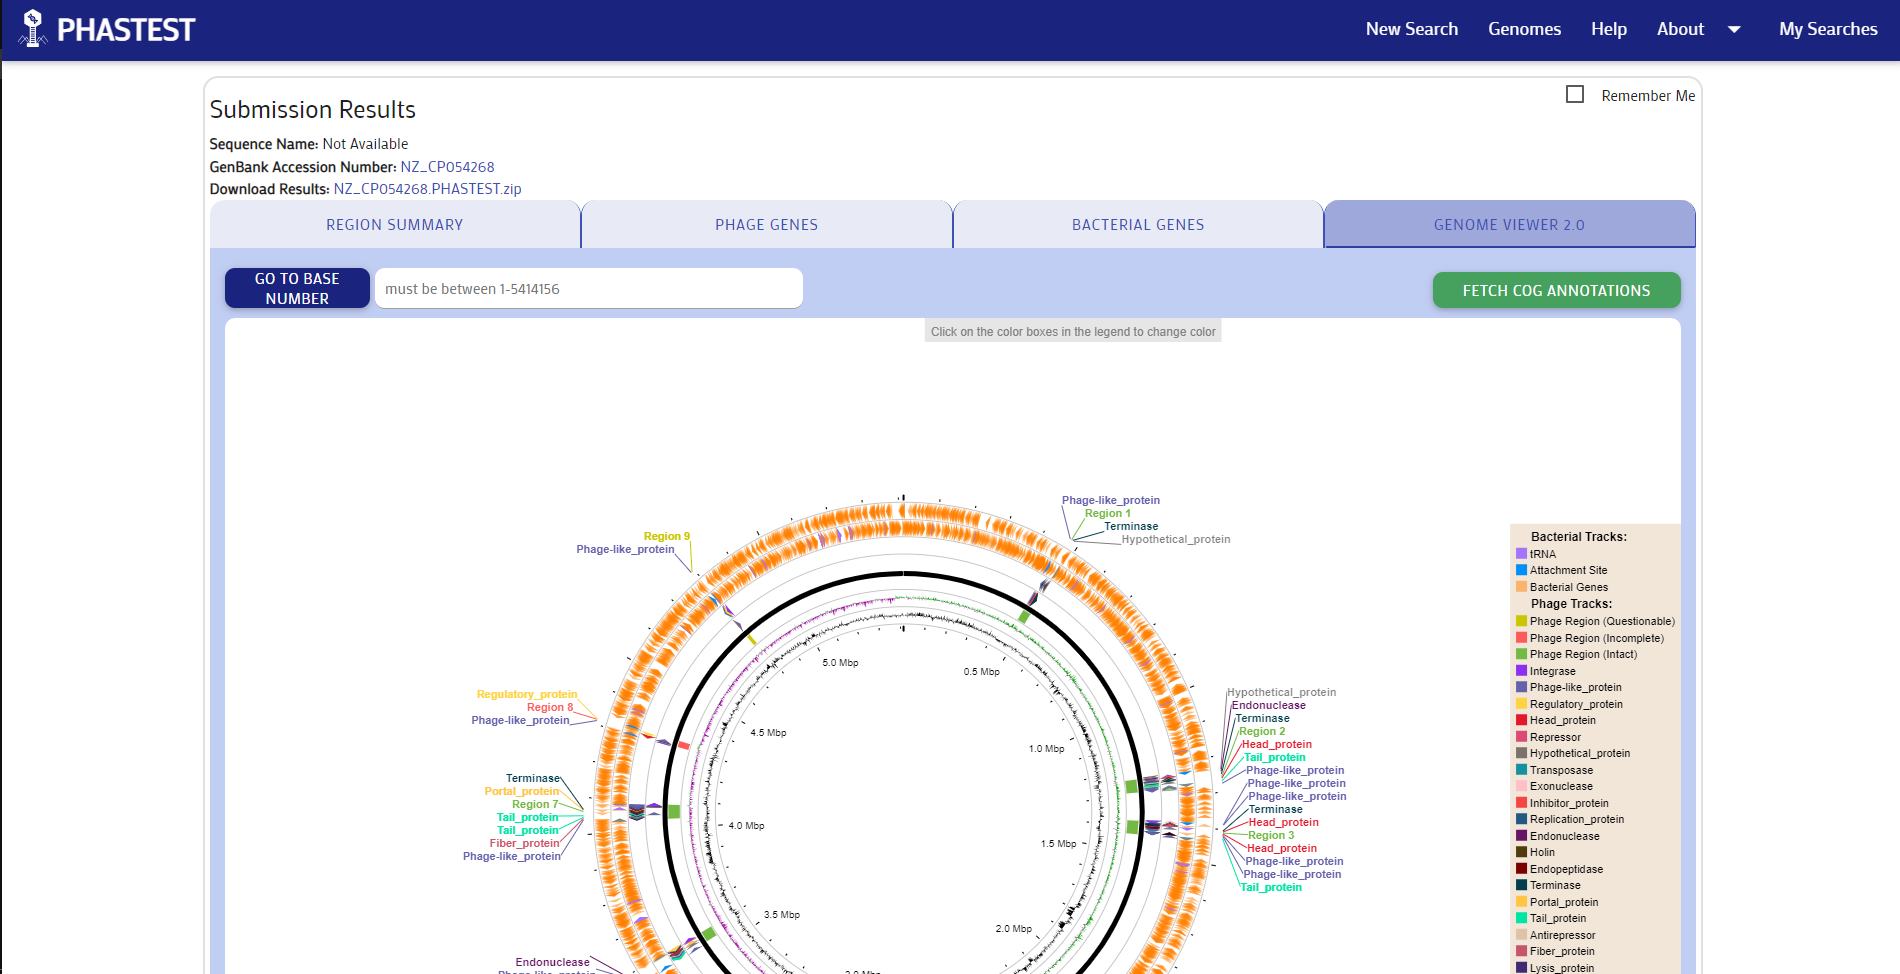Open the Bacterial Genes tab
This screenshot has width=1900, height=974.
coord(1138,225)
